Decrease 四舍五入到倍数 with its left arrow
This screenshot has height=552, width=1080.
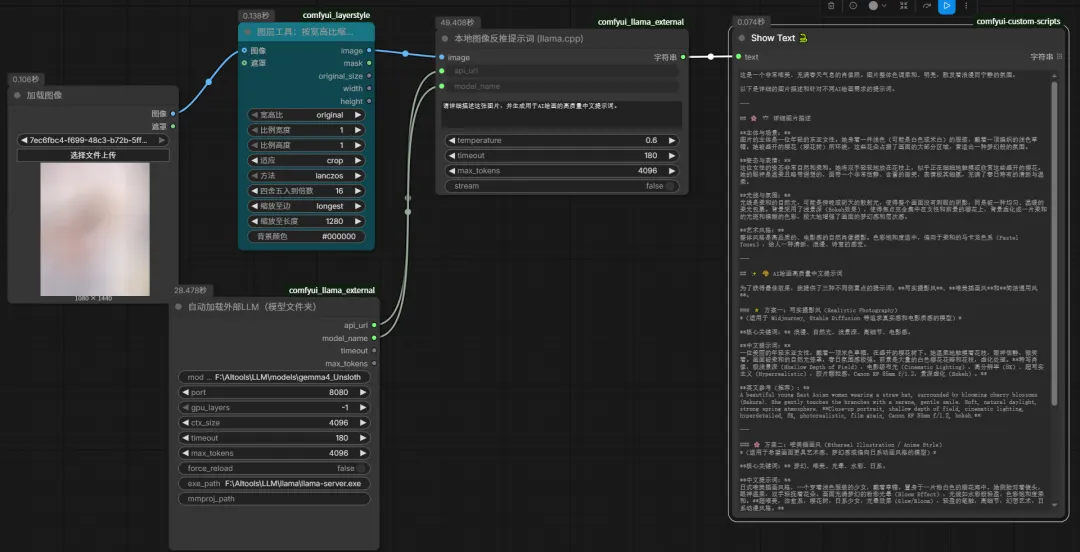click(255, 191)
